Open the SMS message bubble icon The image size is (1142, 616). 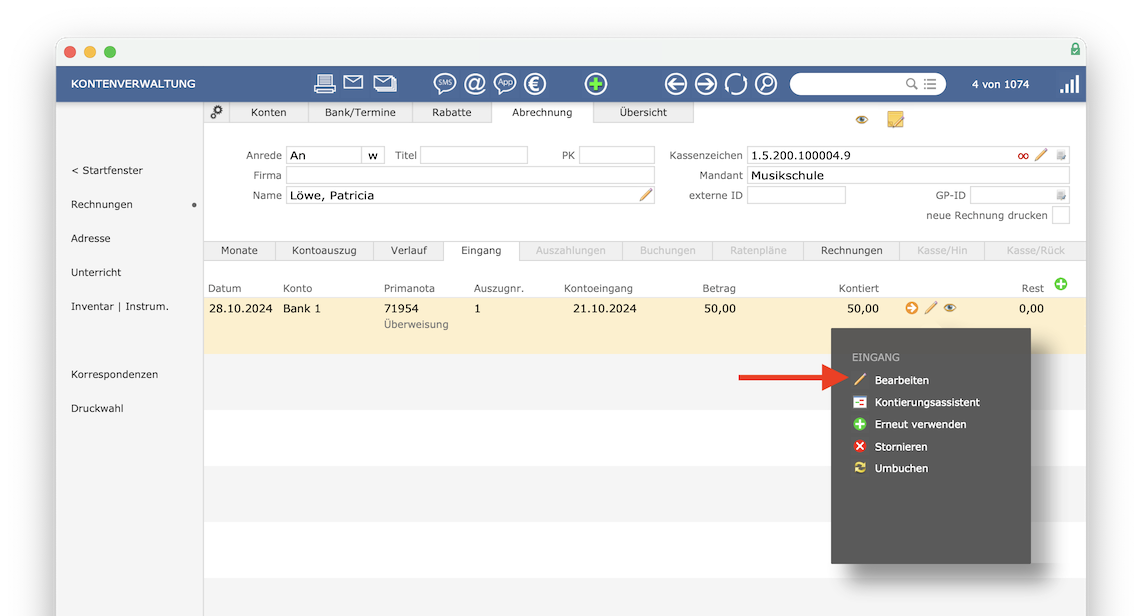444,84
